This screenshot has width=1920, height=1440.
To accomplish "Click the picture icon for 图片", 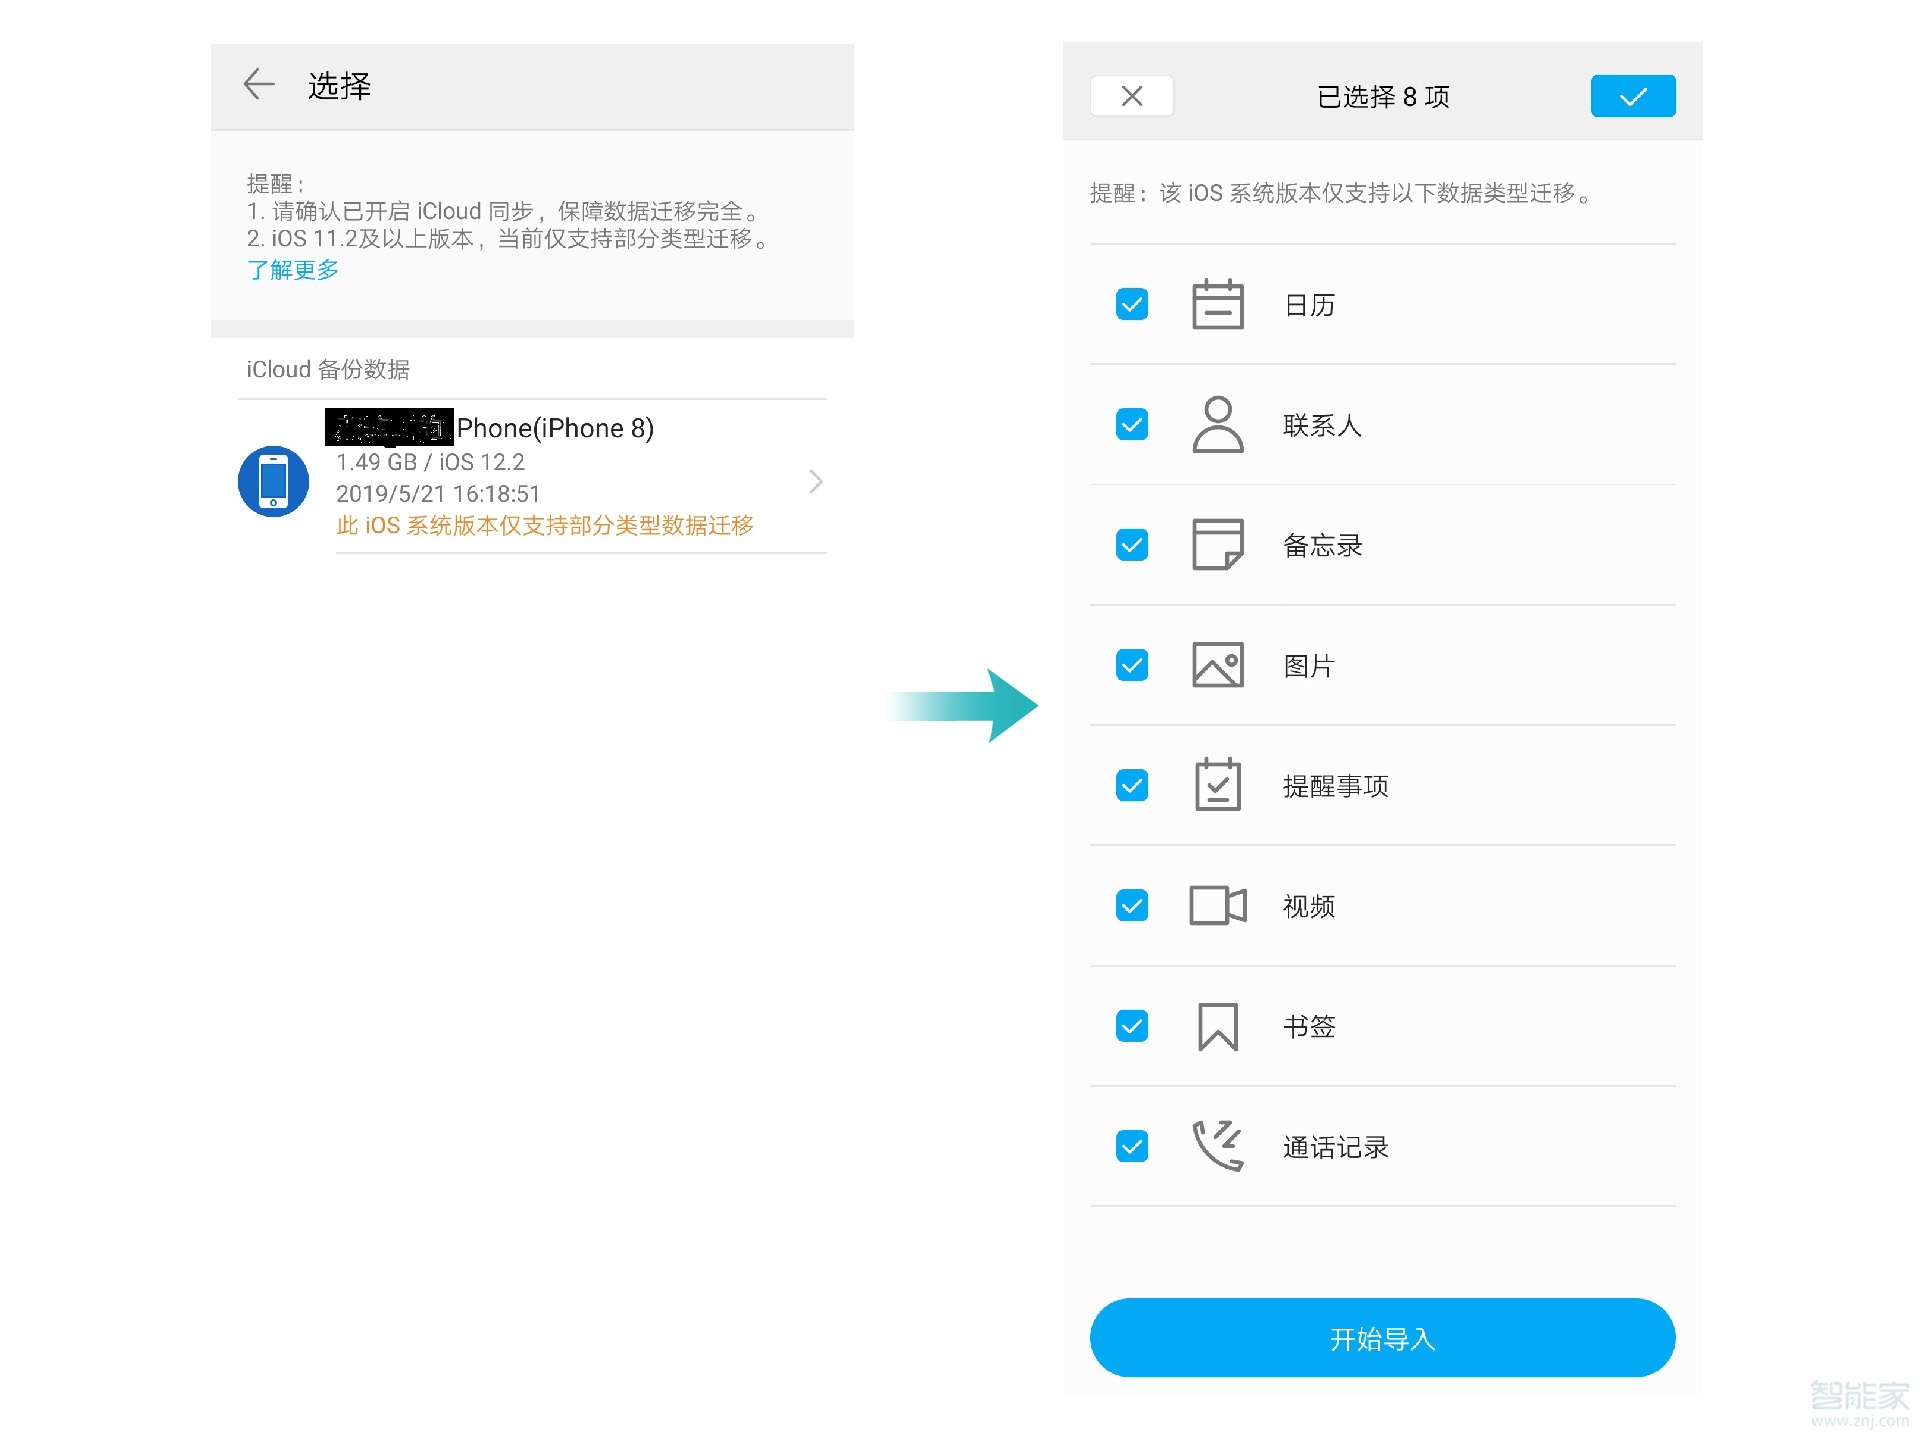I will click(x=1218, y=665).
